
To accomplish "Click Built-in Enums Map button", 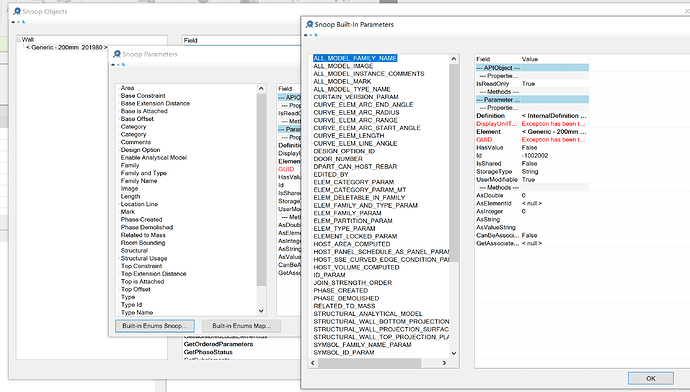I will [x=241, y=326].
